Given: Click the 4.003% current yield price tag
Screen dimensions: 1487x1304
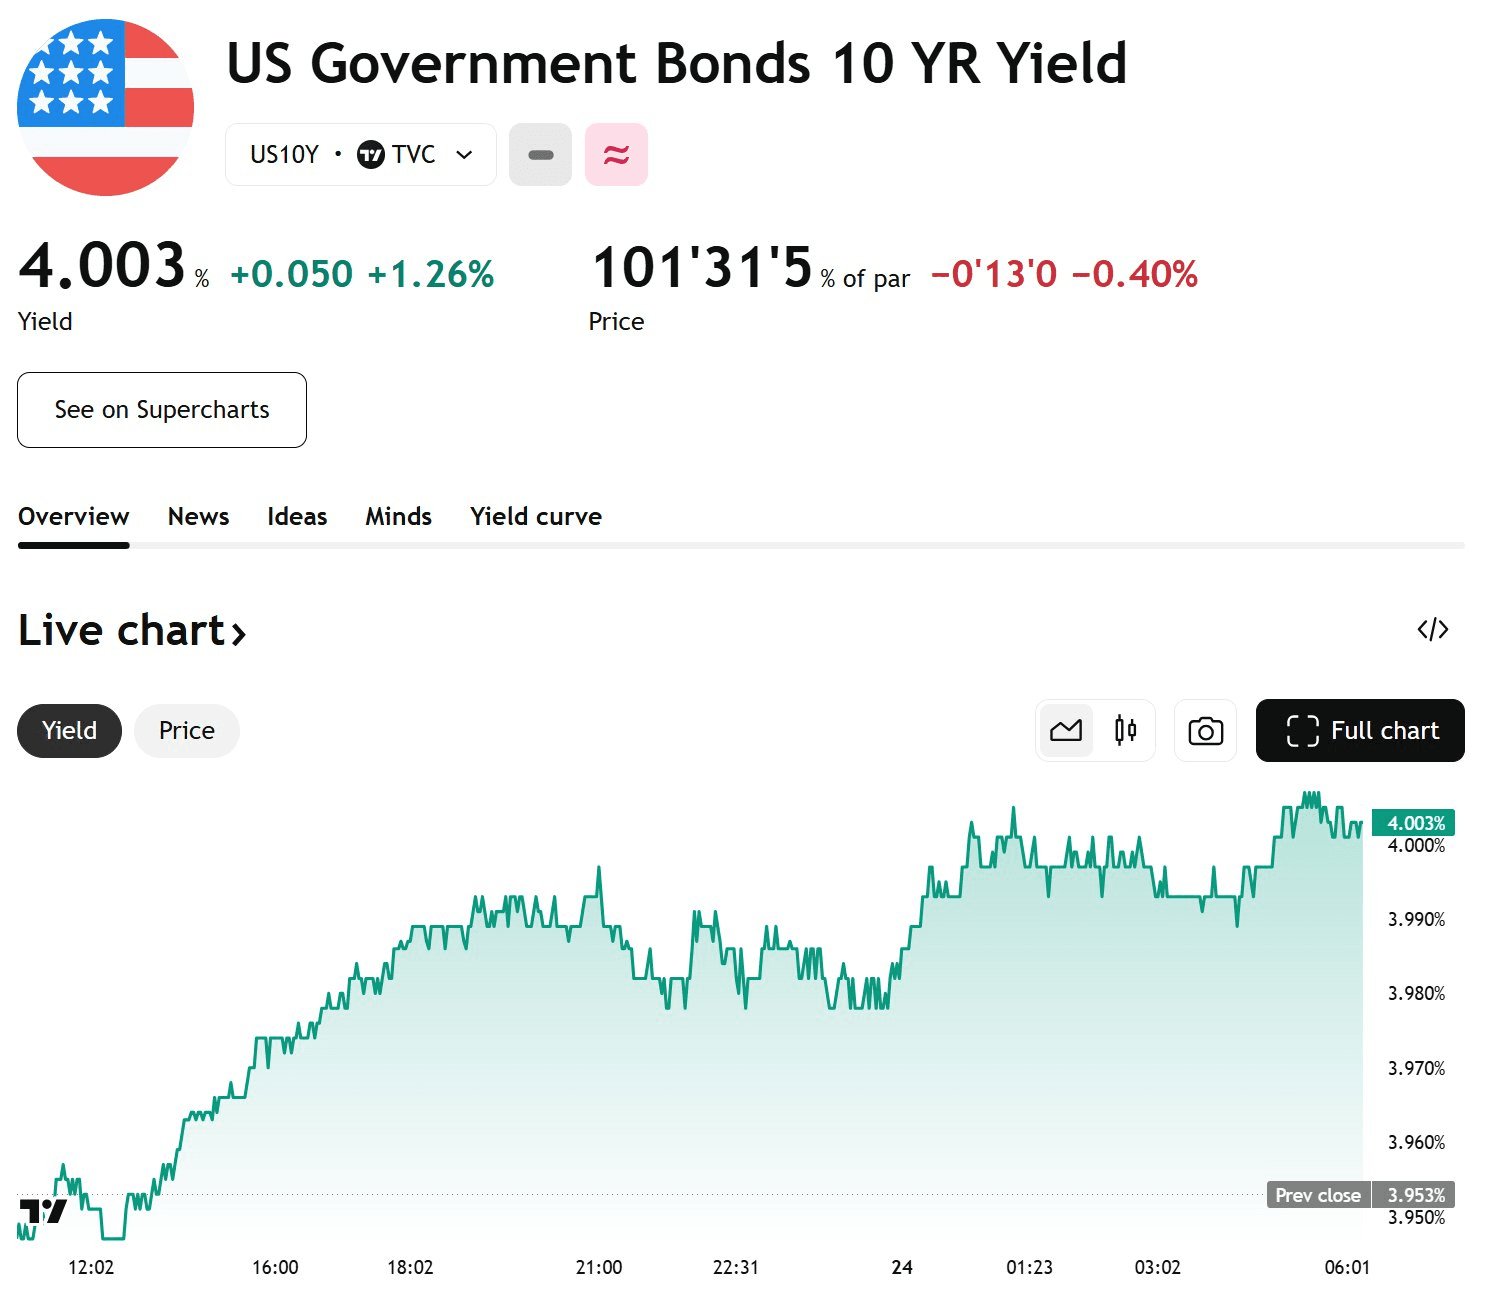Looking at the screenshot, I should tap(1414, 823).
